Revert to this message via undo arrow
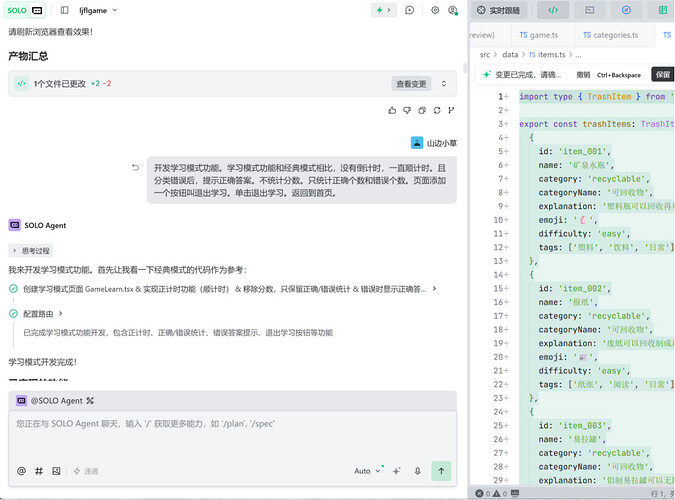 point(136,168)
